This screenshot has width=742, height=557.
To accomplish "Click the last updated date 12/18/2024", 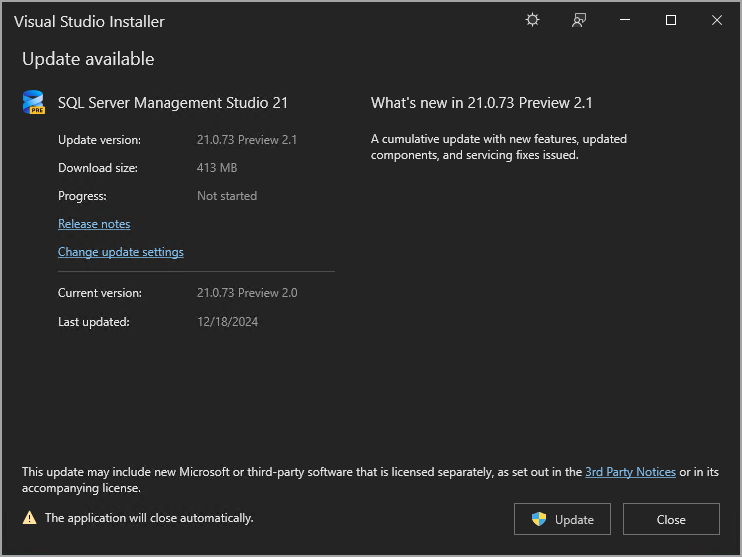I will 228,322.
